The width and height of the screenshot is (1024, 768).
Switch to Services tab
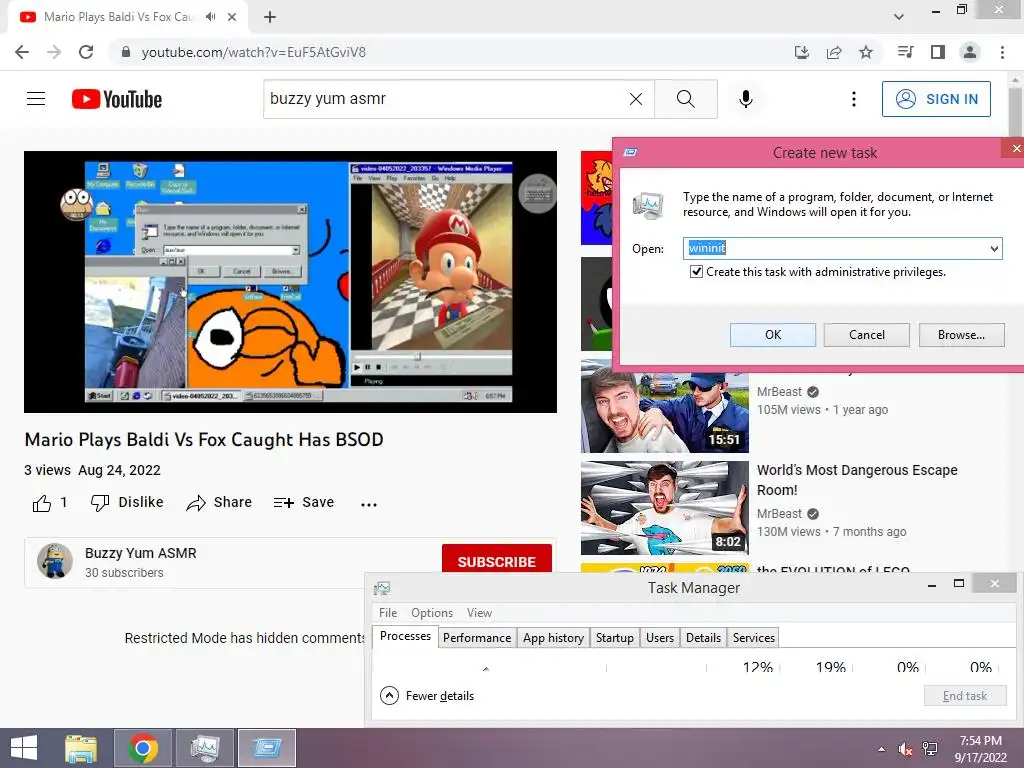click(x=754, y=637)
